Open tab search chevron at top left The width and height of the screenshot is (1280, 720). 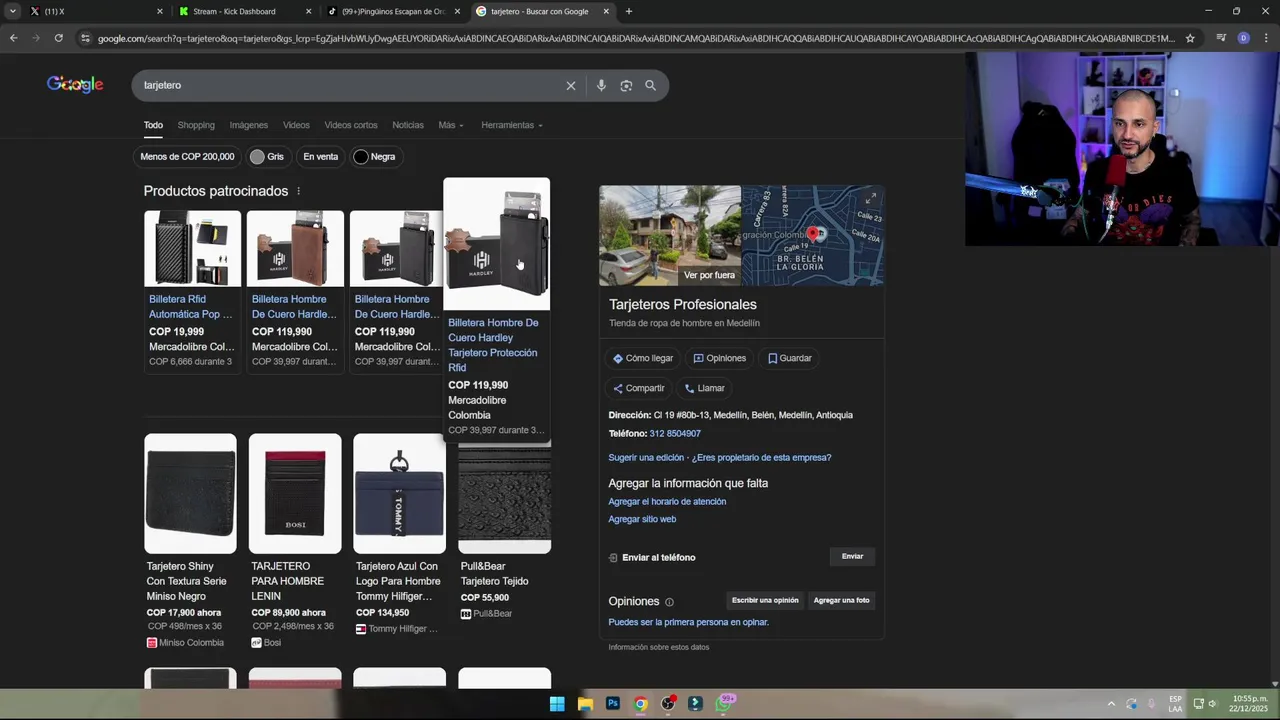click(12, 11)
